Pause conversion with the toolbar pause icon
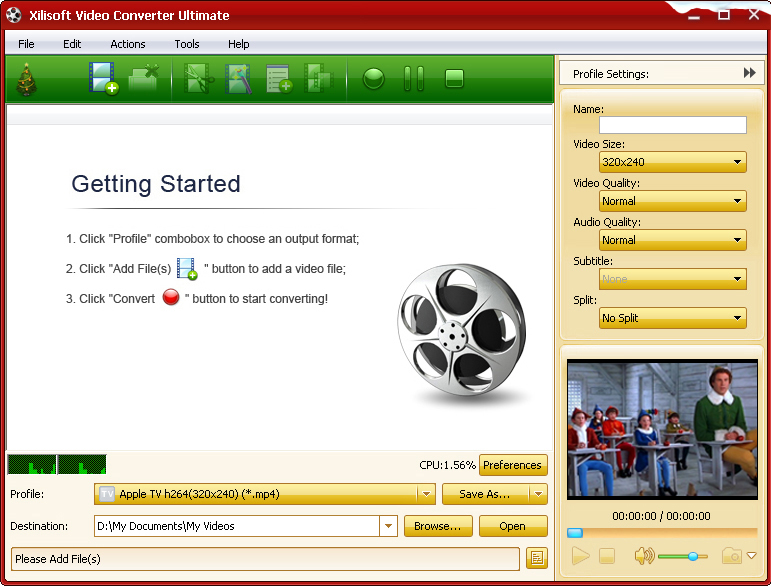 pos(414,79)
